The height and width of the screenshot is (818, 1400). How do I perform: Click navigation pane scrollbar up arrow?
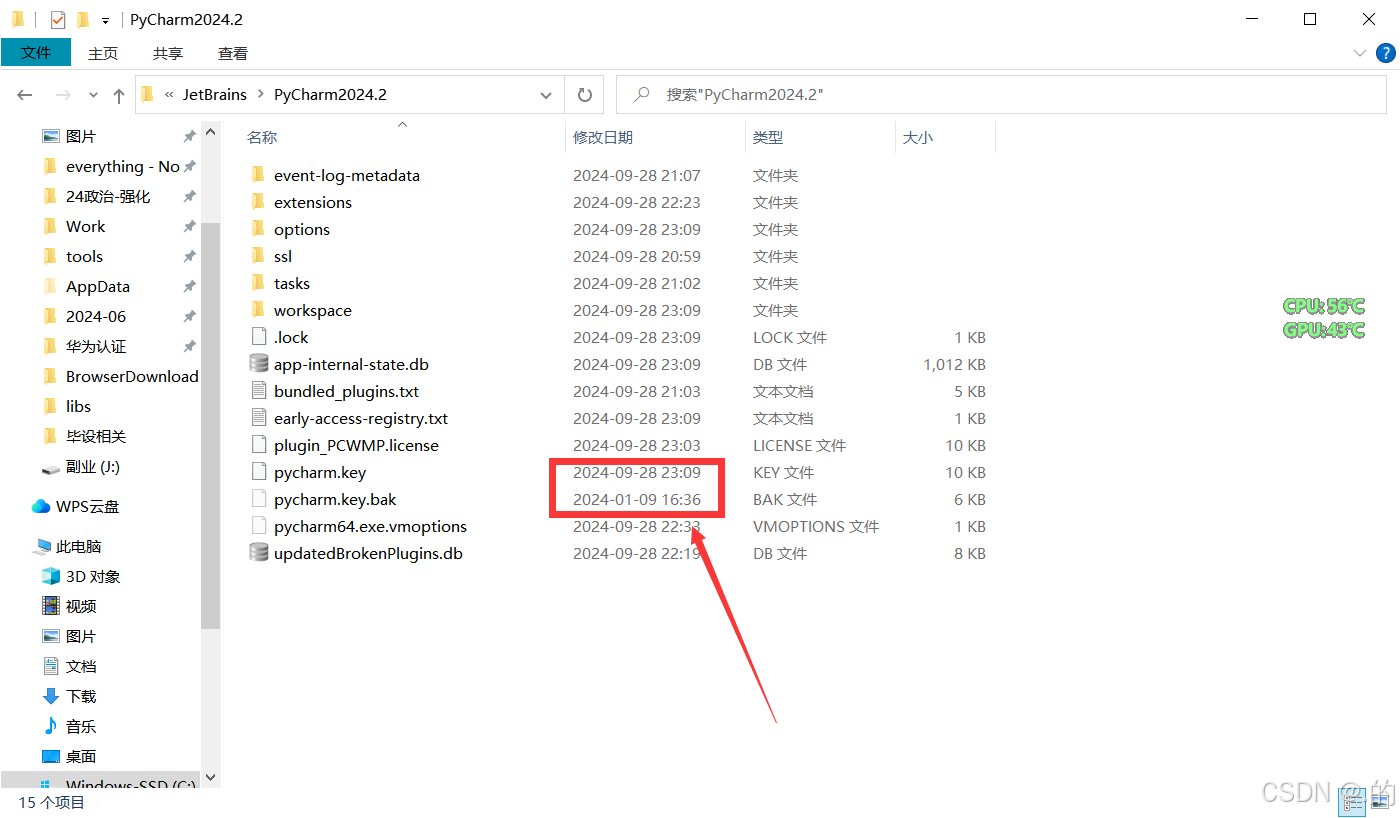point(210,132)
